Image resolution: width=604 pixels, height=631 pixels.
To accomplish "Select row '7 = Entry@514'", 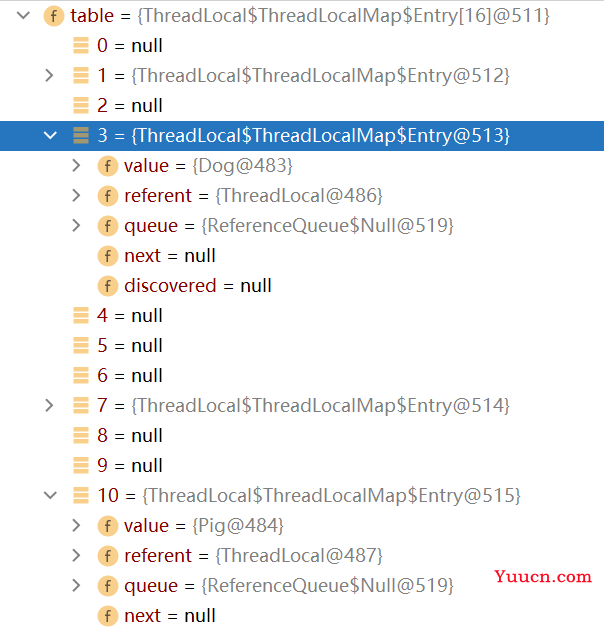I will click(302, 405).
